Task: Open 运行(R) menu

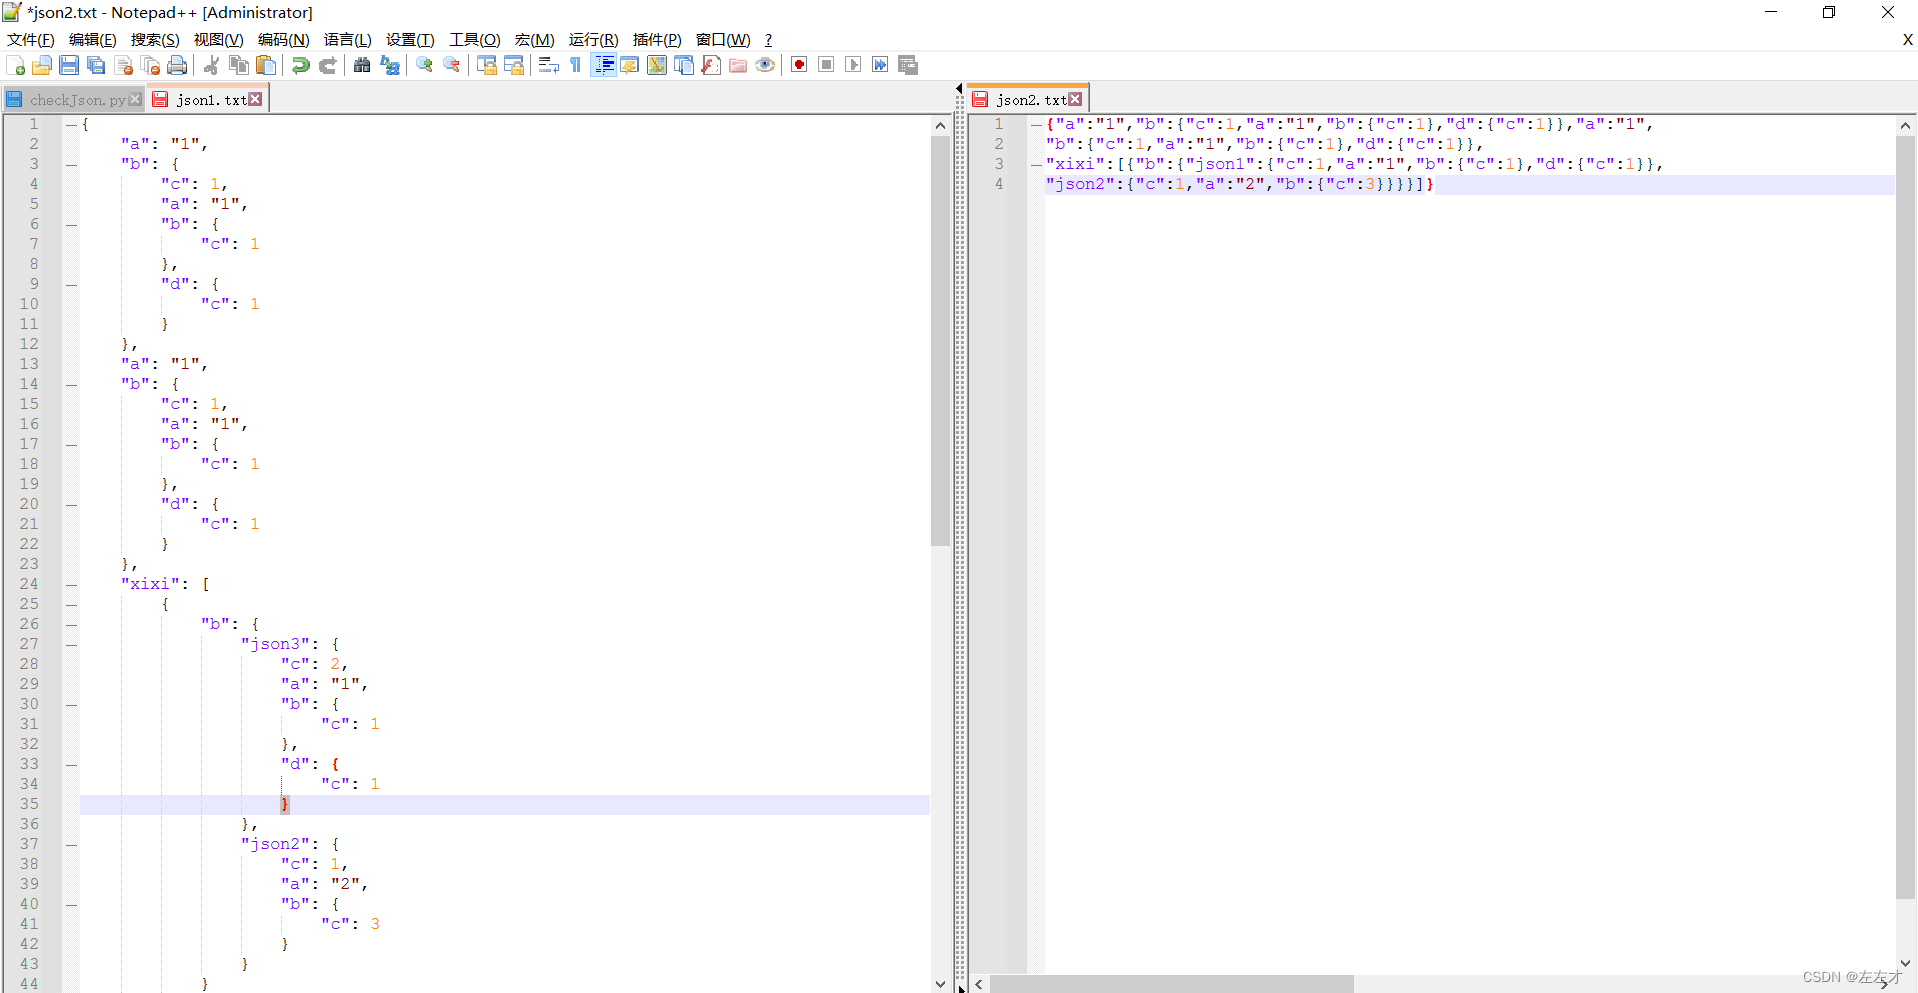Action: click(x=594, y=40)
